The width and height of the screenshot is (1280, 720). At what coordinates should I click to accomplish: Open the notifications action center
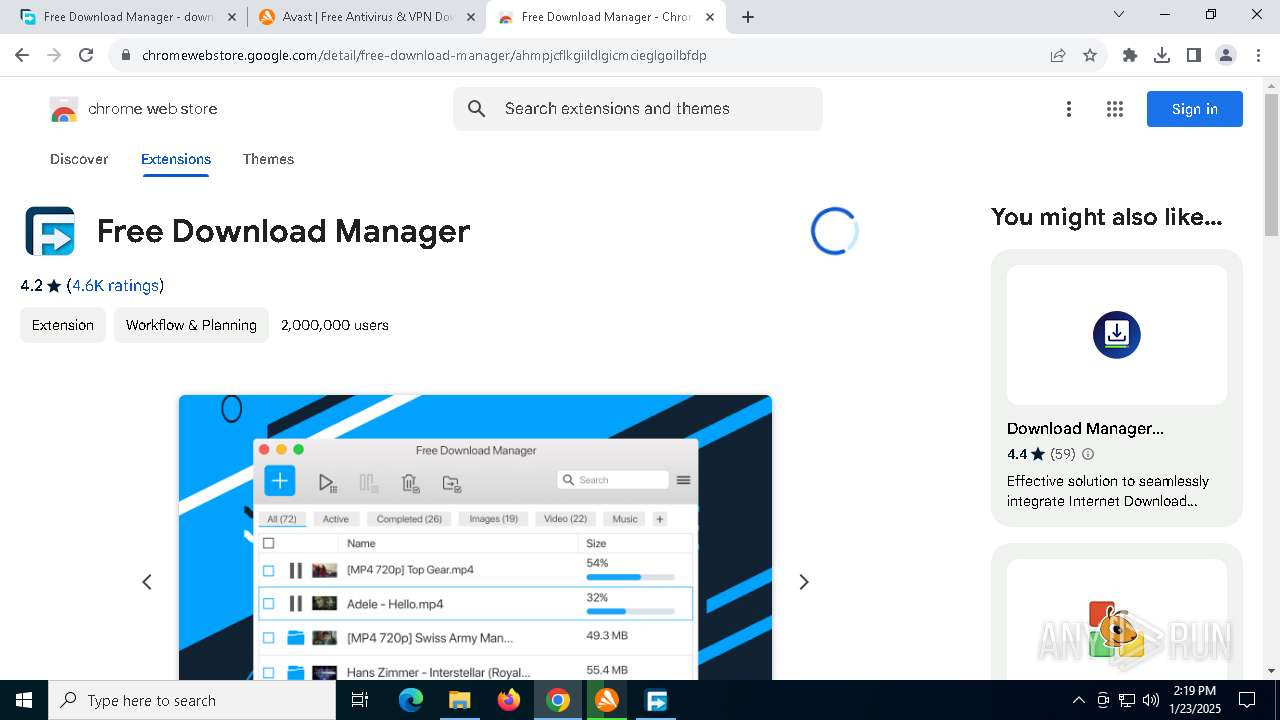pos(1247,700)
